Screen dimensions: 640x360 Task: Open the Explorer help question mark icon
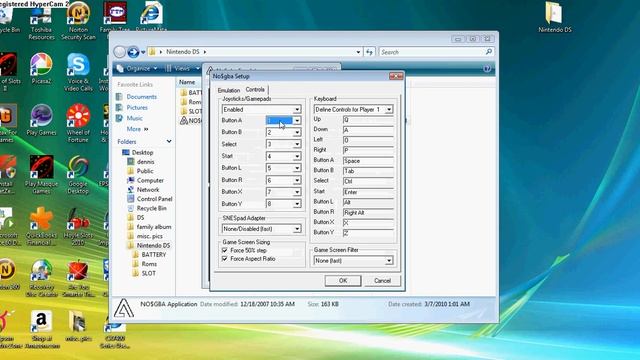[487, 69]
